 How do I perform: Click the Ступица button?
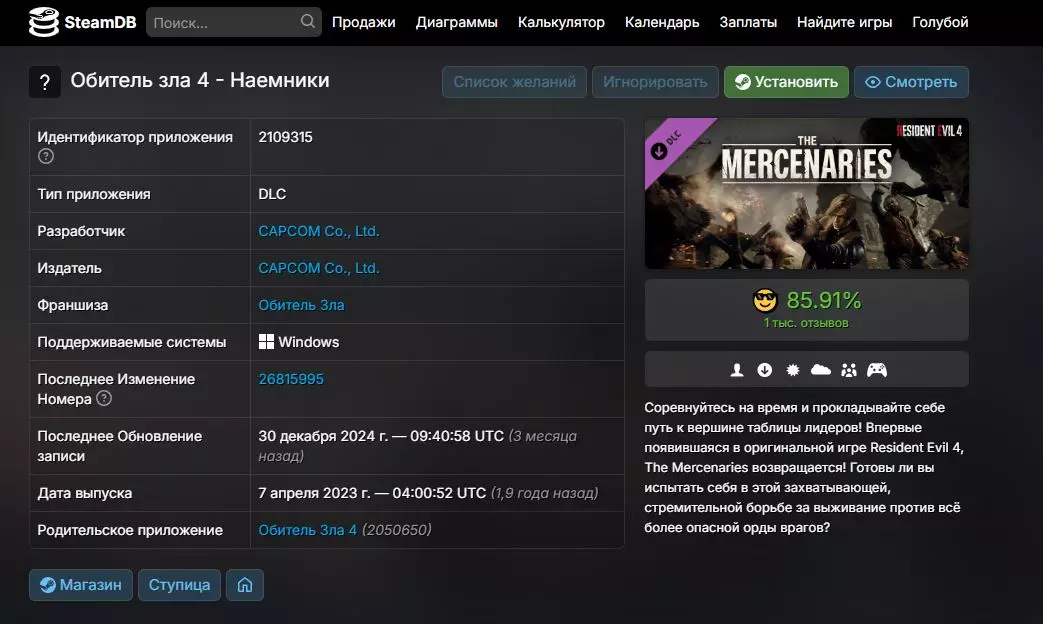coord(179,585)
